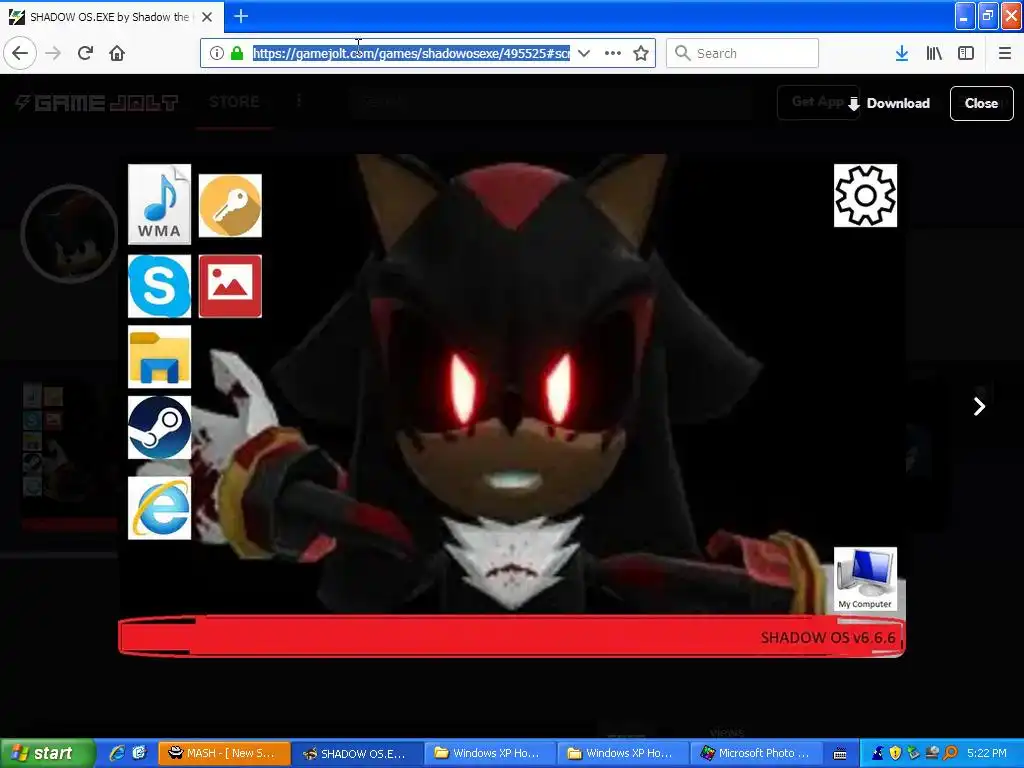
Task: Click the dimmed Shadow avatar circle
Action: [69, 233]
